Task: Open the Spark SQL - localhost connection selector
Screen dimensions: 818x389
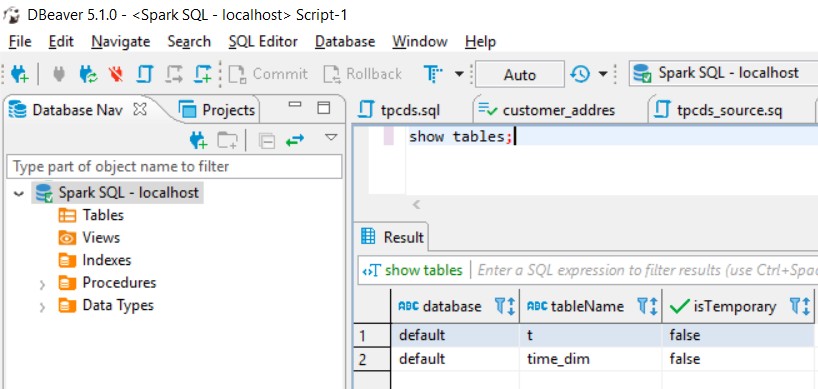Action: tap(723, 74)
